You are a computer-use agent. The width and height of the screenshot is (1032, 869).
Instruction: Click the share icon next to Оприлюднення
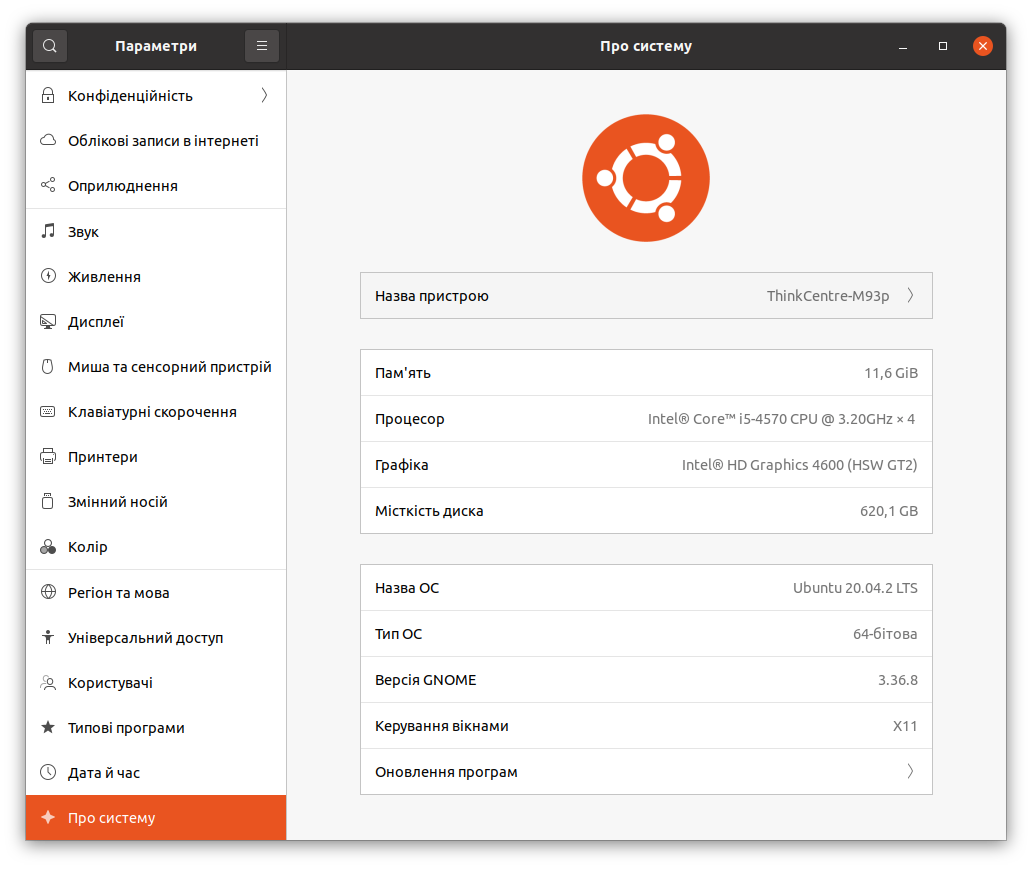click(47, 186)
